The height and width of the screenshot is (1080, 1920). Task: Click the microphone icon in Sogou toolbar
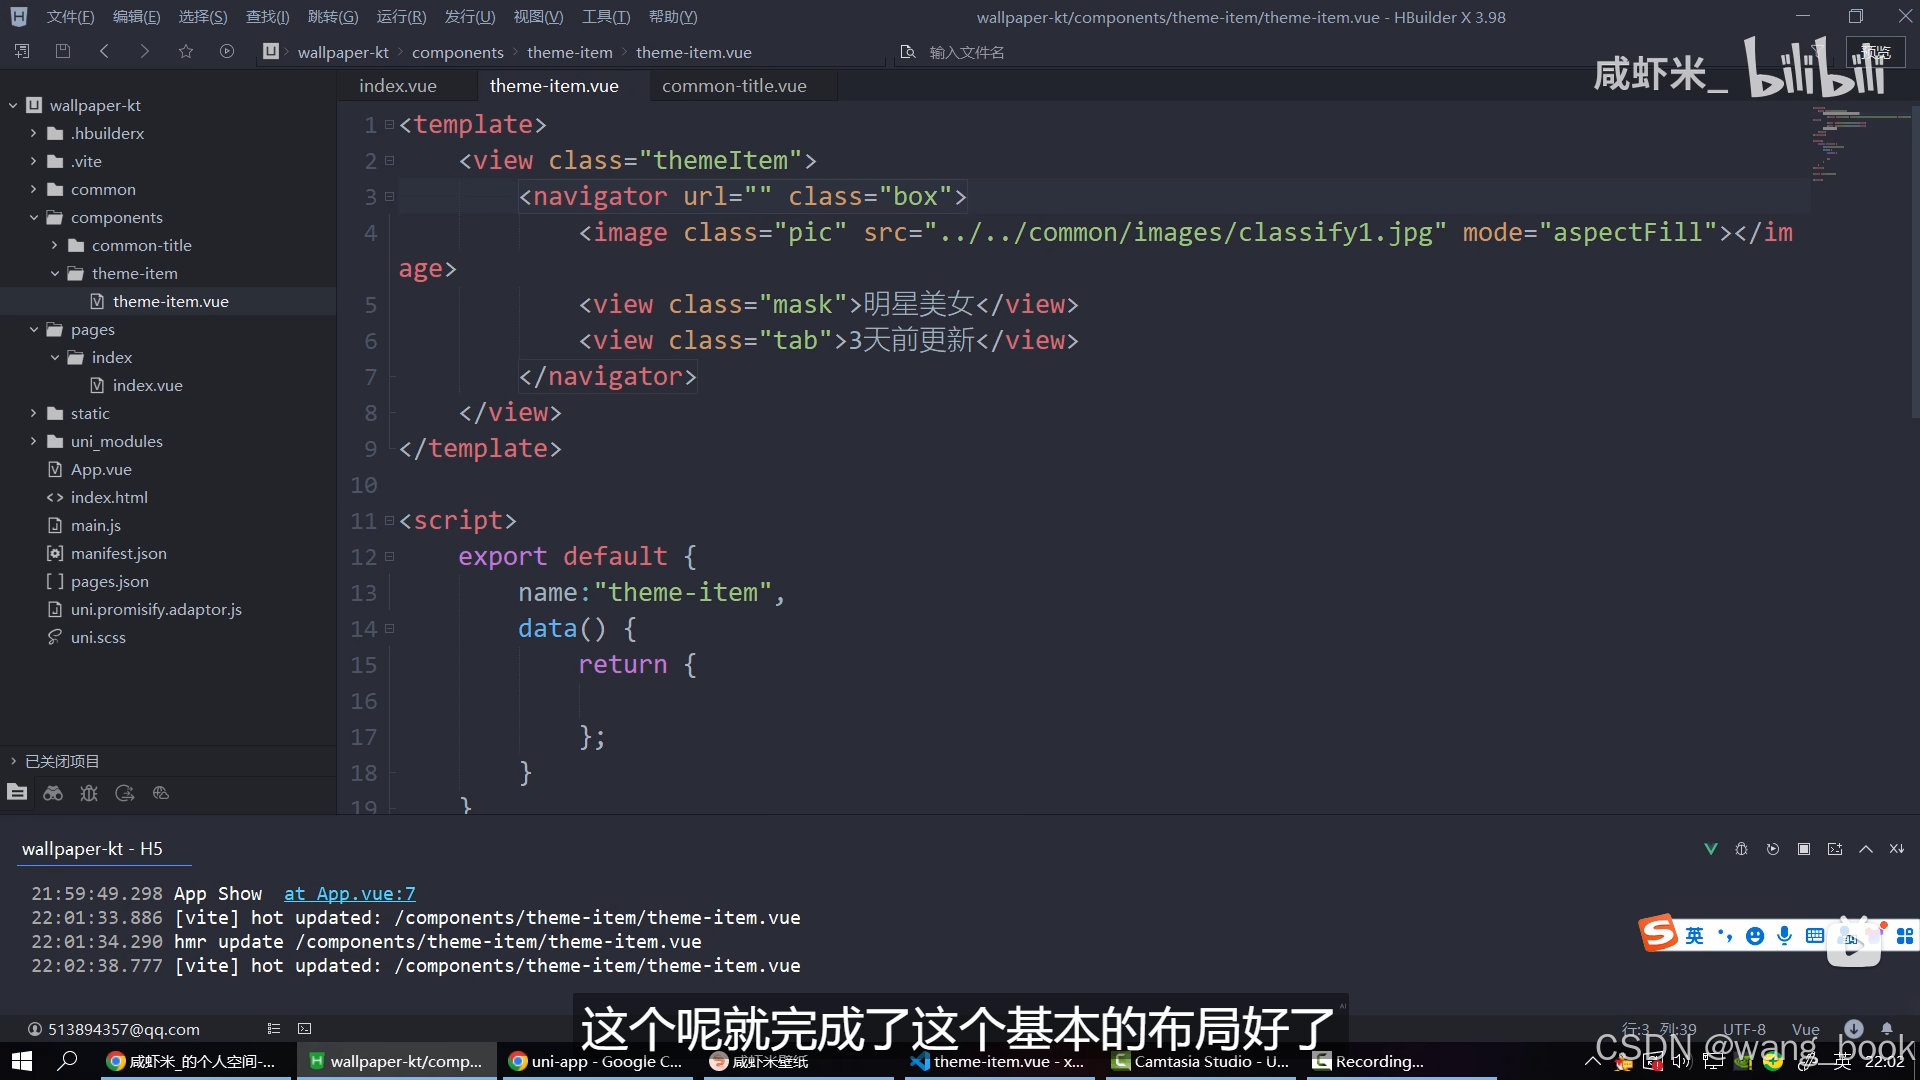(x=1785, y=936)
